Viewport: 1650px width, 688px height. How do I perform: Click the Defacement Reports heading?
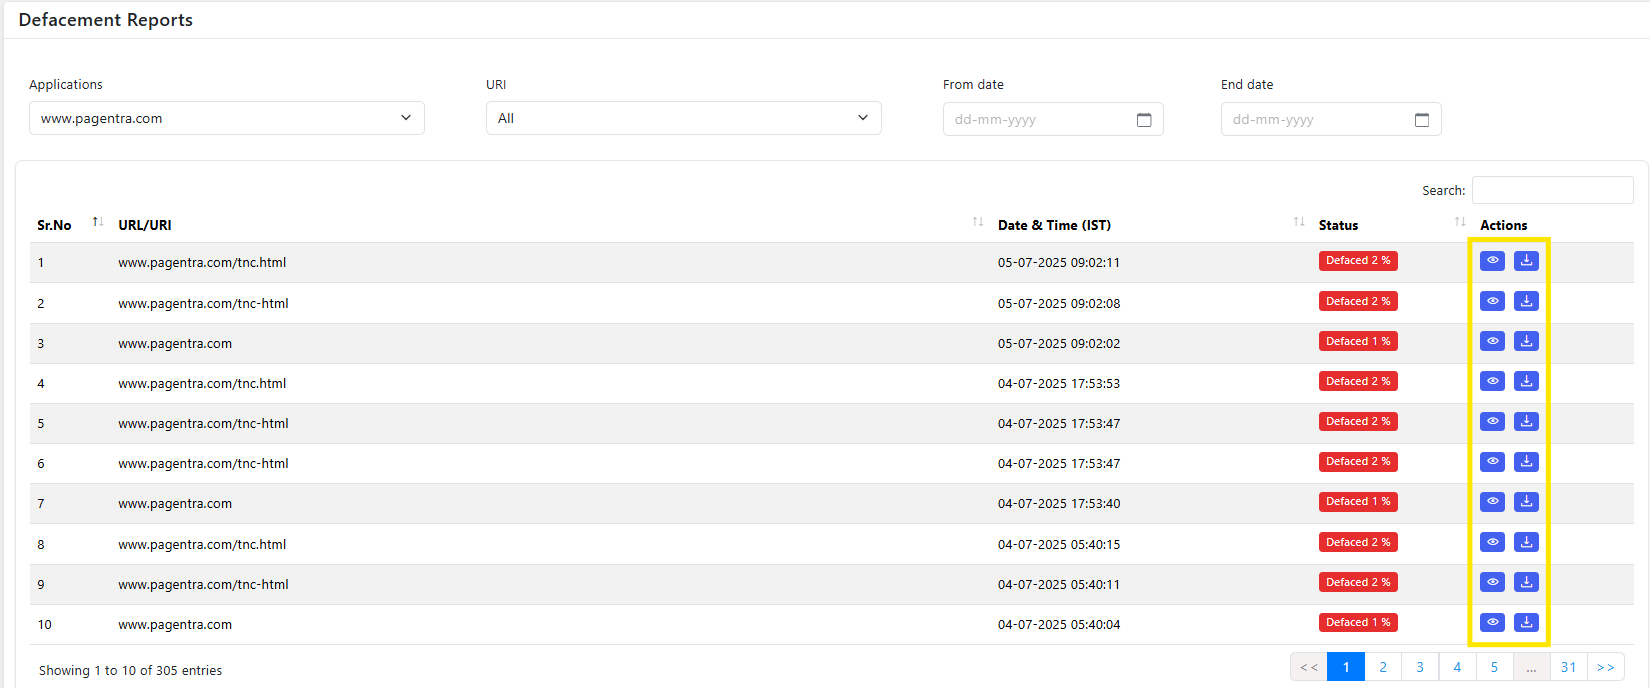click(105, 20)
